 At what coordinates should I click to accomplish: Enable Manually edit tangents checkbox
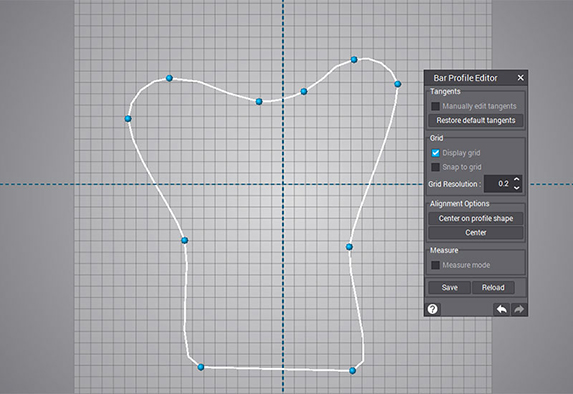pos(435,106)
